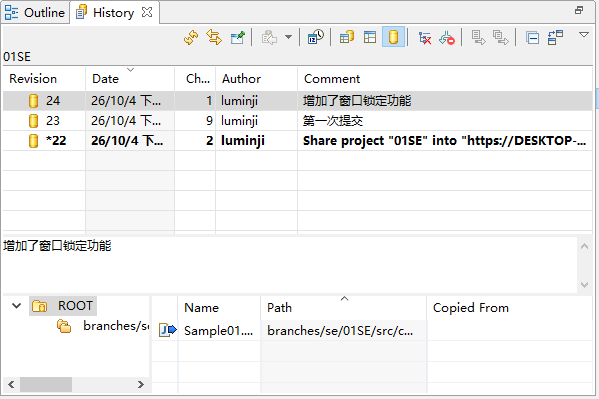Viewport: 599px width, 399px height.
Task: Toggle the local history table mode icon
Action: pyautogui.click(x=370, y=37)
